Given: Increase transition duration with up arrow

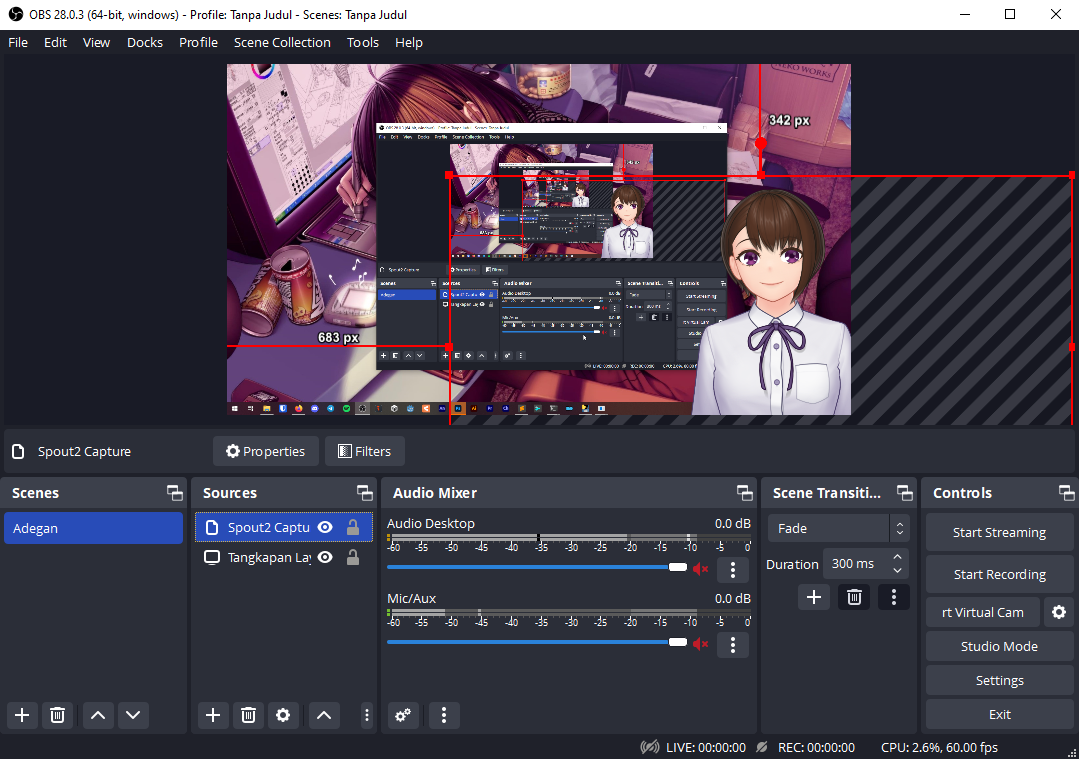Looking at the screenshot, I should point(897,557).
